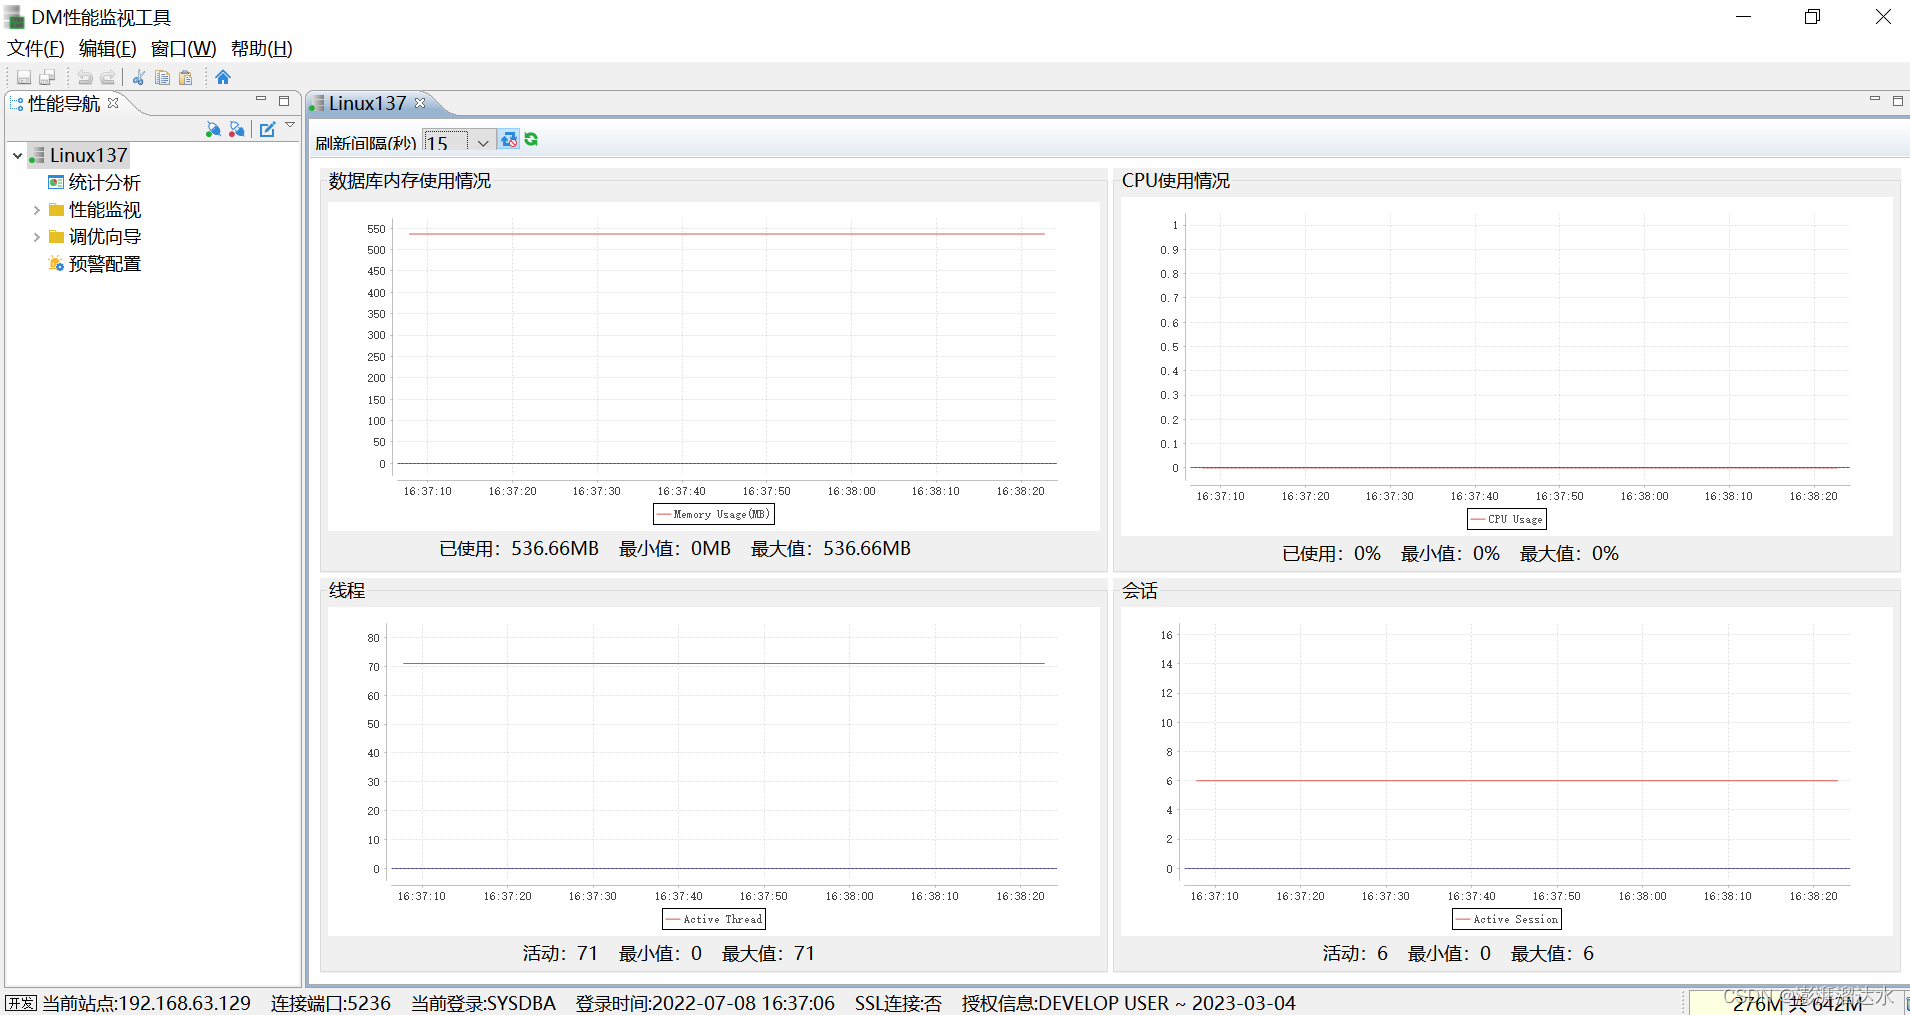
Task: Open 预警配置 tree item
Action: point(105,264)
